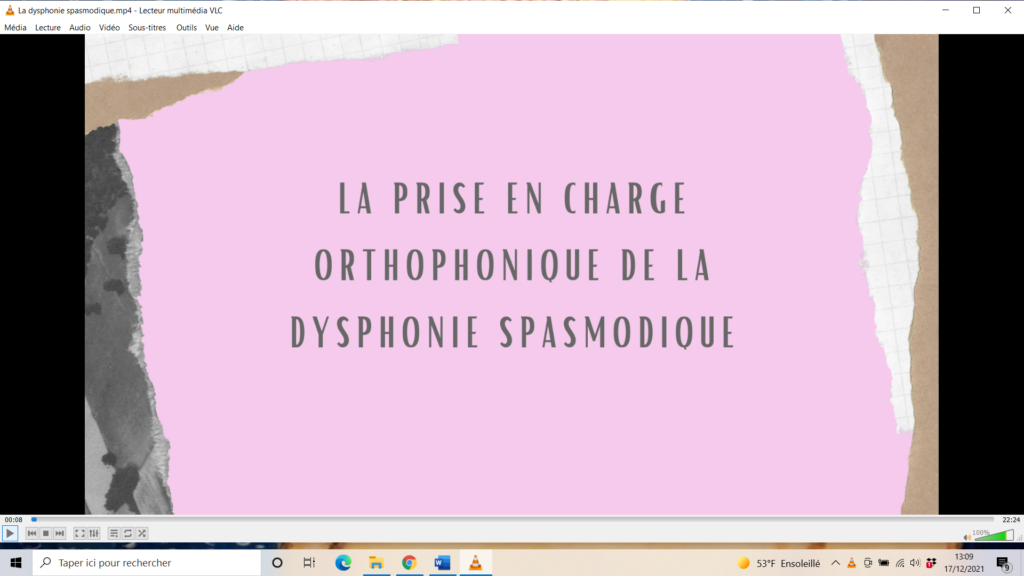Screen dimensions: 1024x576
Task: Click the playback seek bar
Action: pyautogui.click(x=500, y=519)
